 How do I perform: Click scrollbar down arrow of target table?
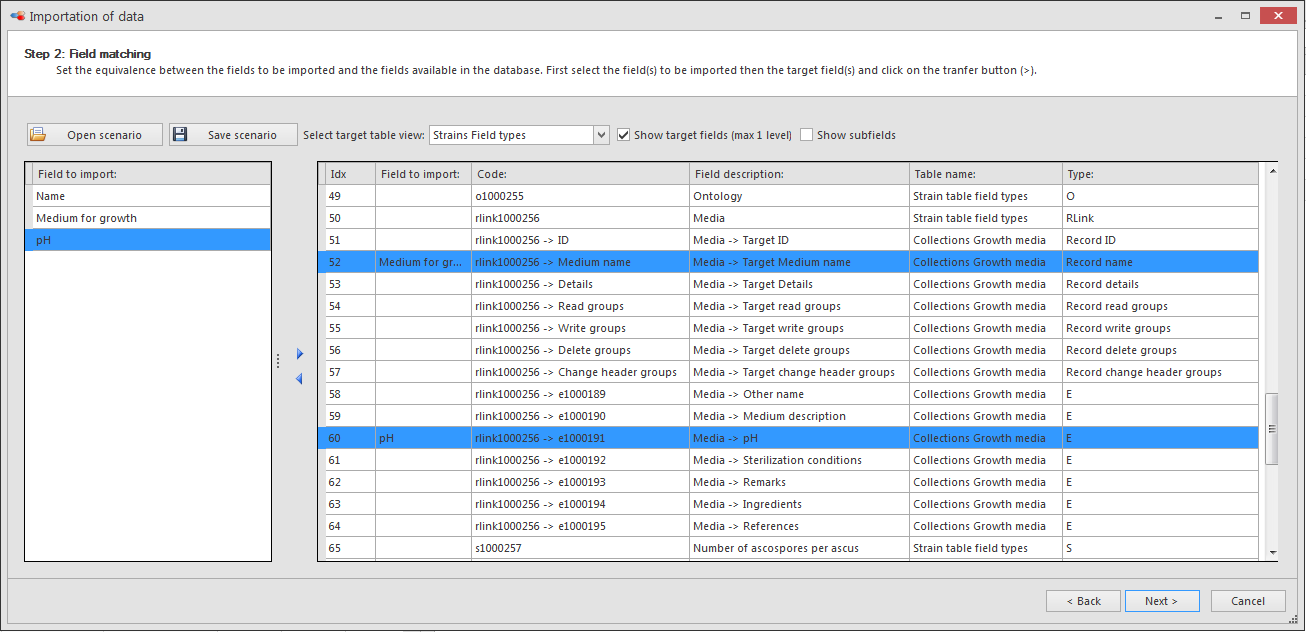click(1272, 552)
